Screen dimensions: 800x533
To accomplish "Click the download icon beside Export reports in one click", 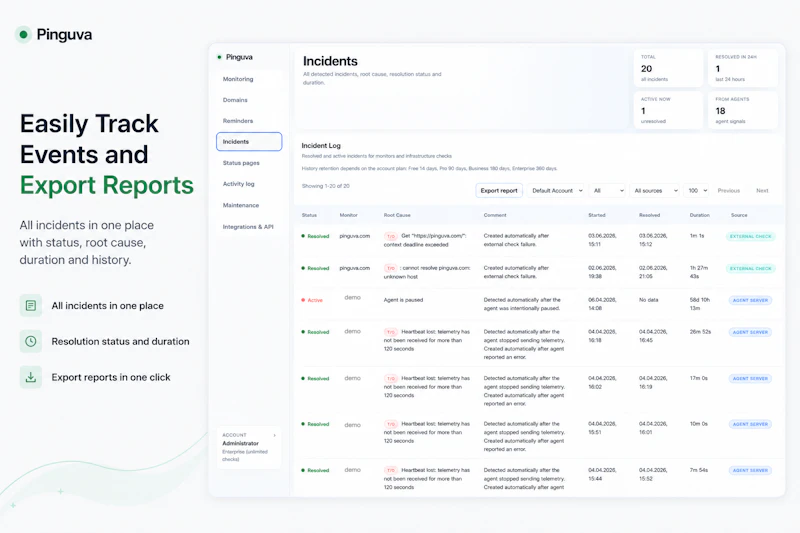I will [31, 377].
